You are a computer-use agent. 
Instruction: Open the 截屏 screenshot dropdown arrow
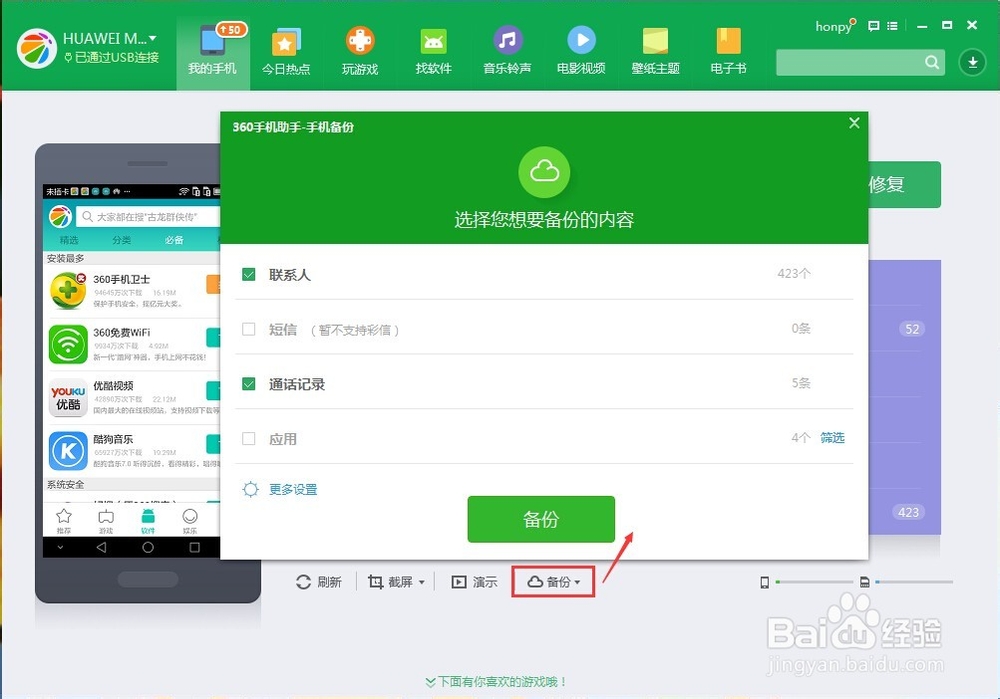(x=419, y=581)
